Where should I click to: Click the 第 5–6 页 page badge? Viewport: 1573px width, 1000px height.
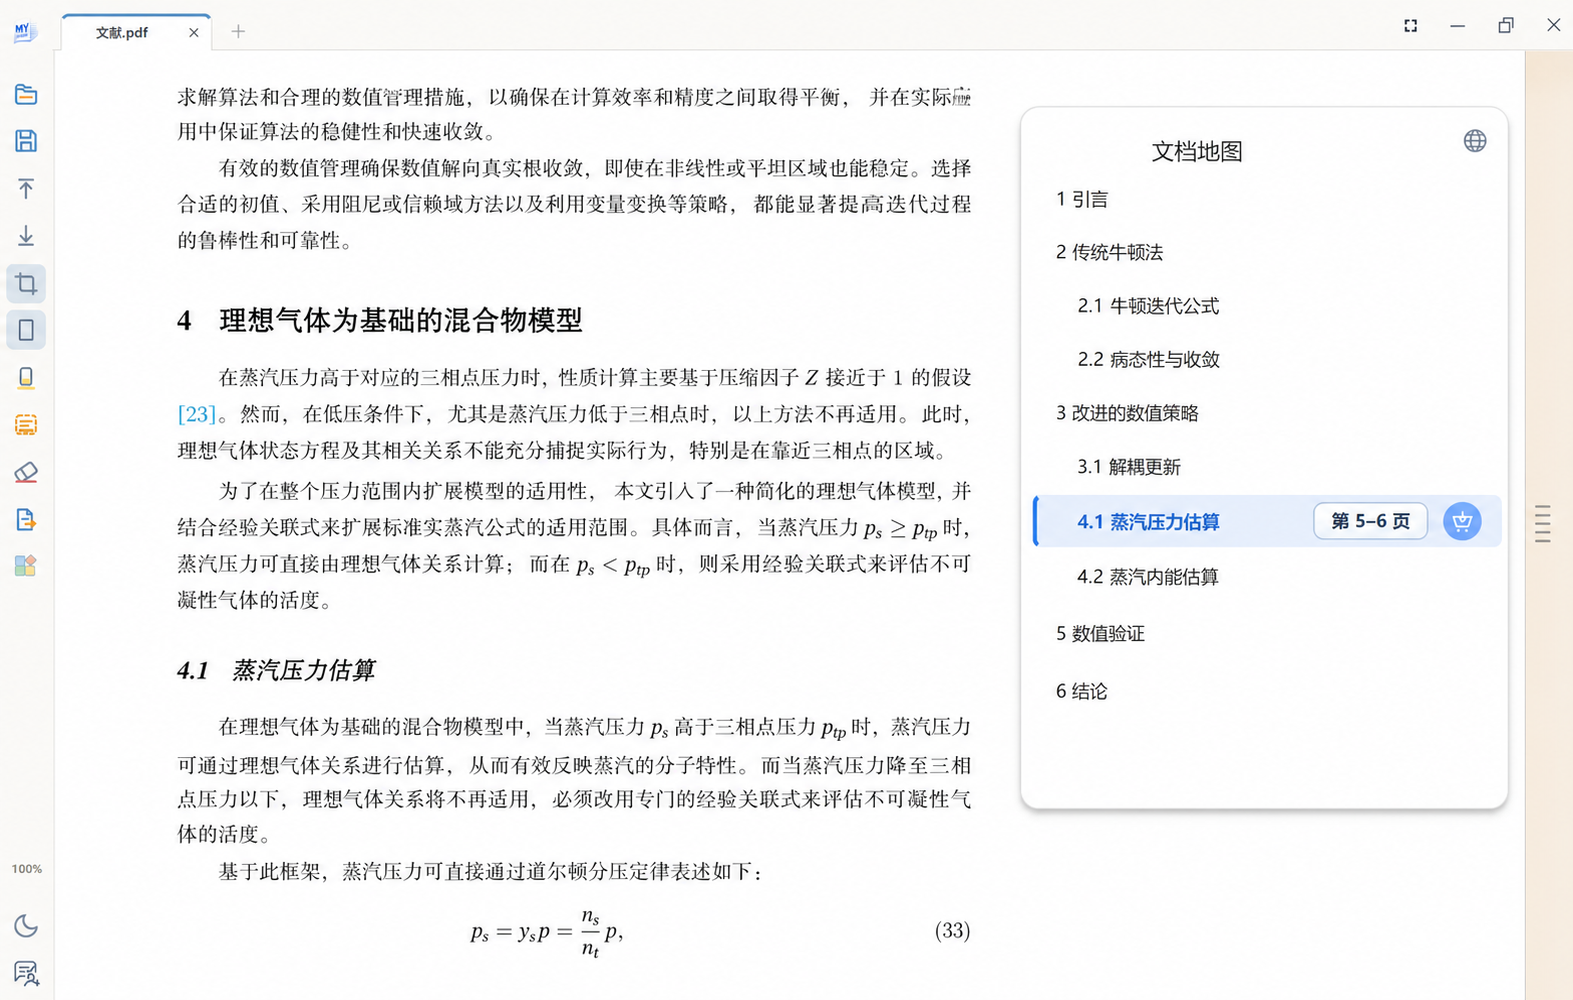[x=1370, y=521]
